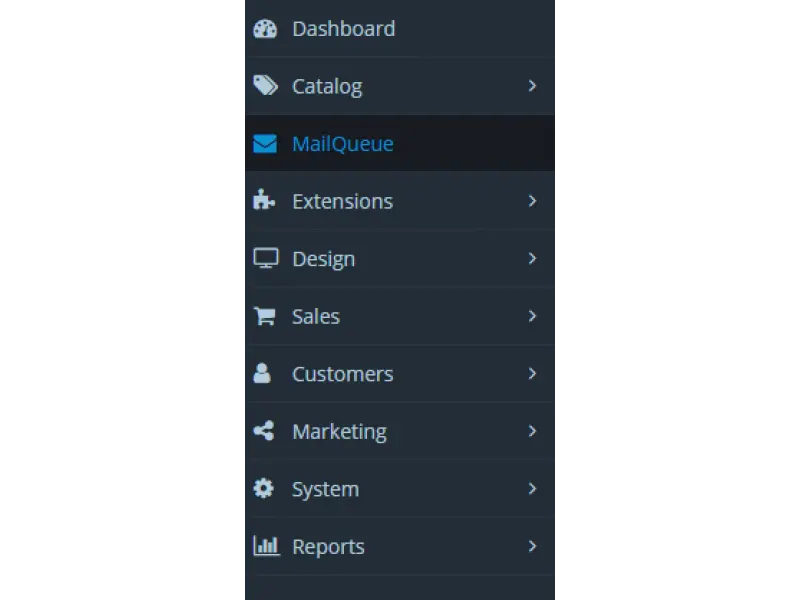
Task: Click the Catalog tags icon
Action: [265, 86]
